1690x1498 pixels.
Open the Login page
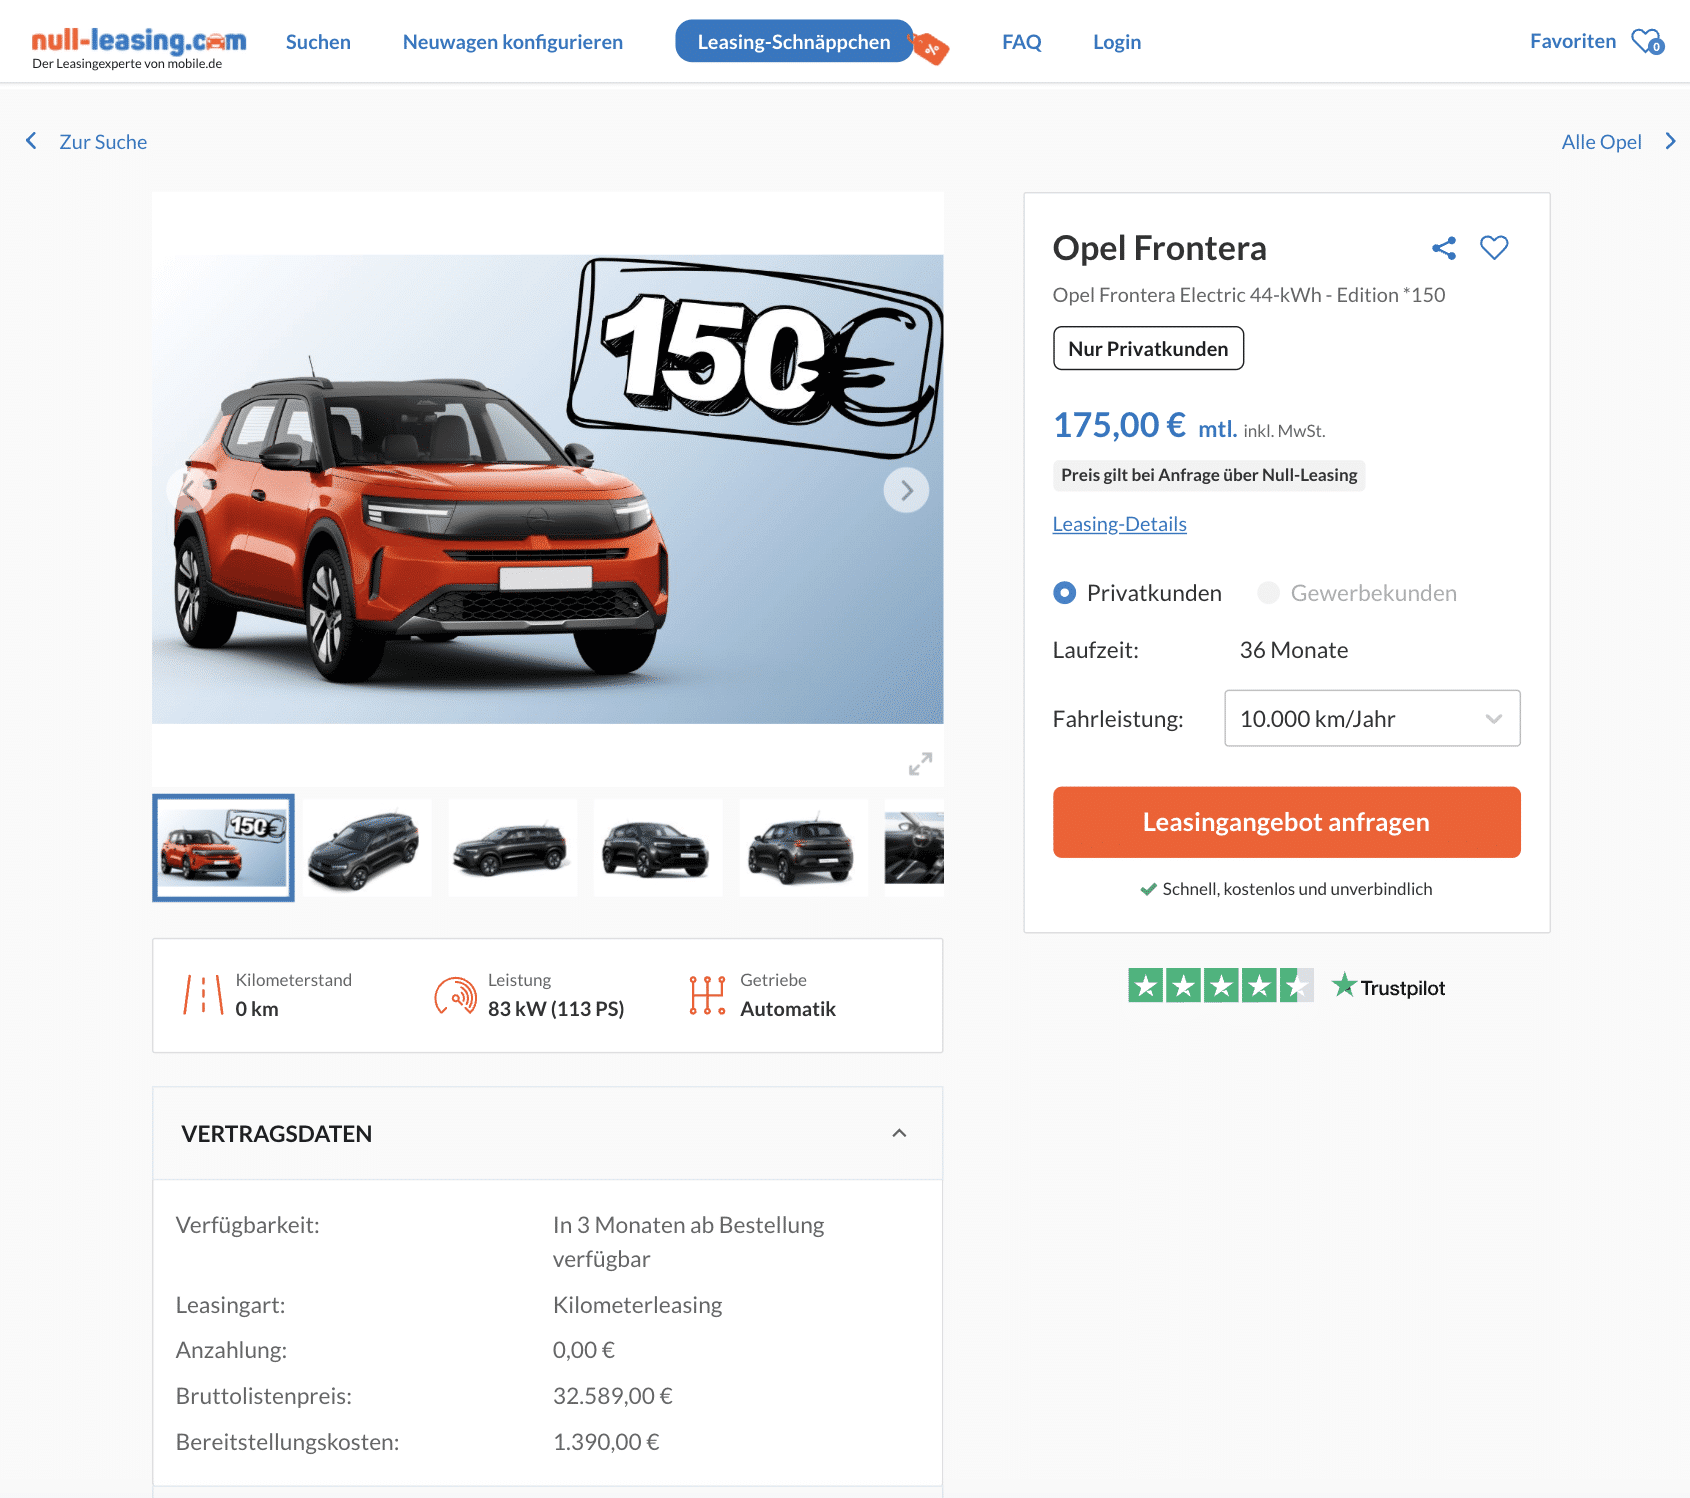pyautogui.click(x=1117, y=42)
